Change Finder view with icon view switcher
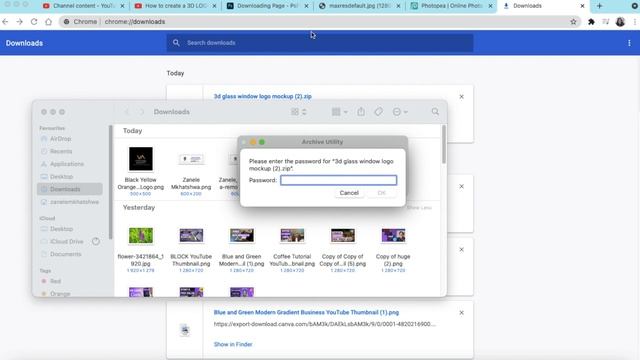The width and height of the screenshot is (640, 360). click(299, 112)
